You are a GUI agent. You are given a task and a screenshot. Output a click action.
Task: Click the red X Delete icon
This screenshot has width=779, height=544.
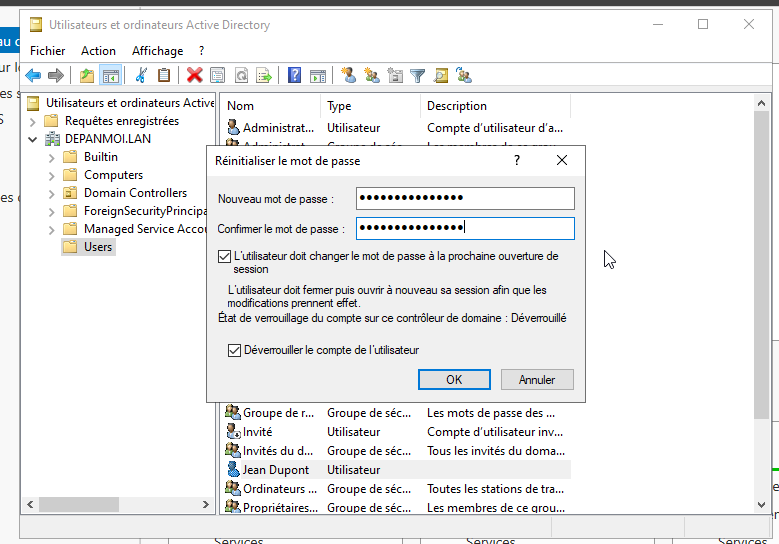click(194, 76)
